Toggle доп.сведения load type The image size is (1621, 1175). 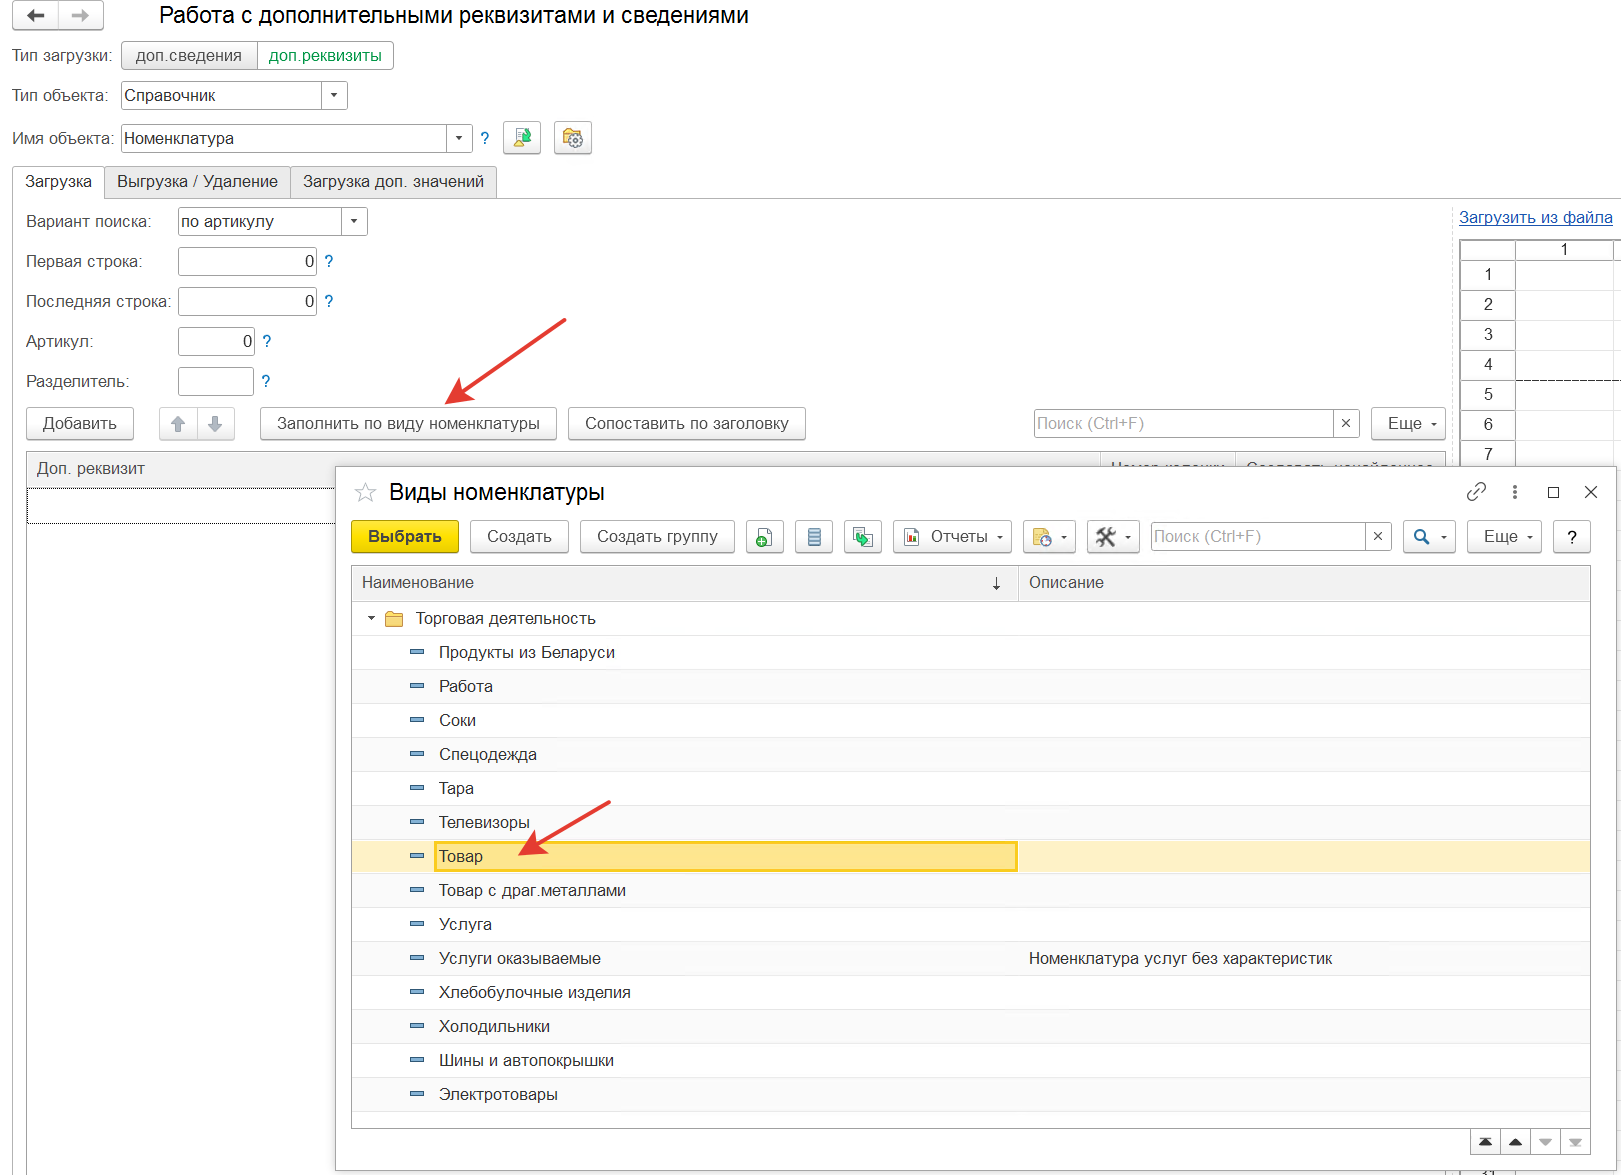tap(189, 56)
